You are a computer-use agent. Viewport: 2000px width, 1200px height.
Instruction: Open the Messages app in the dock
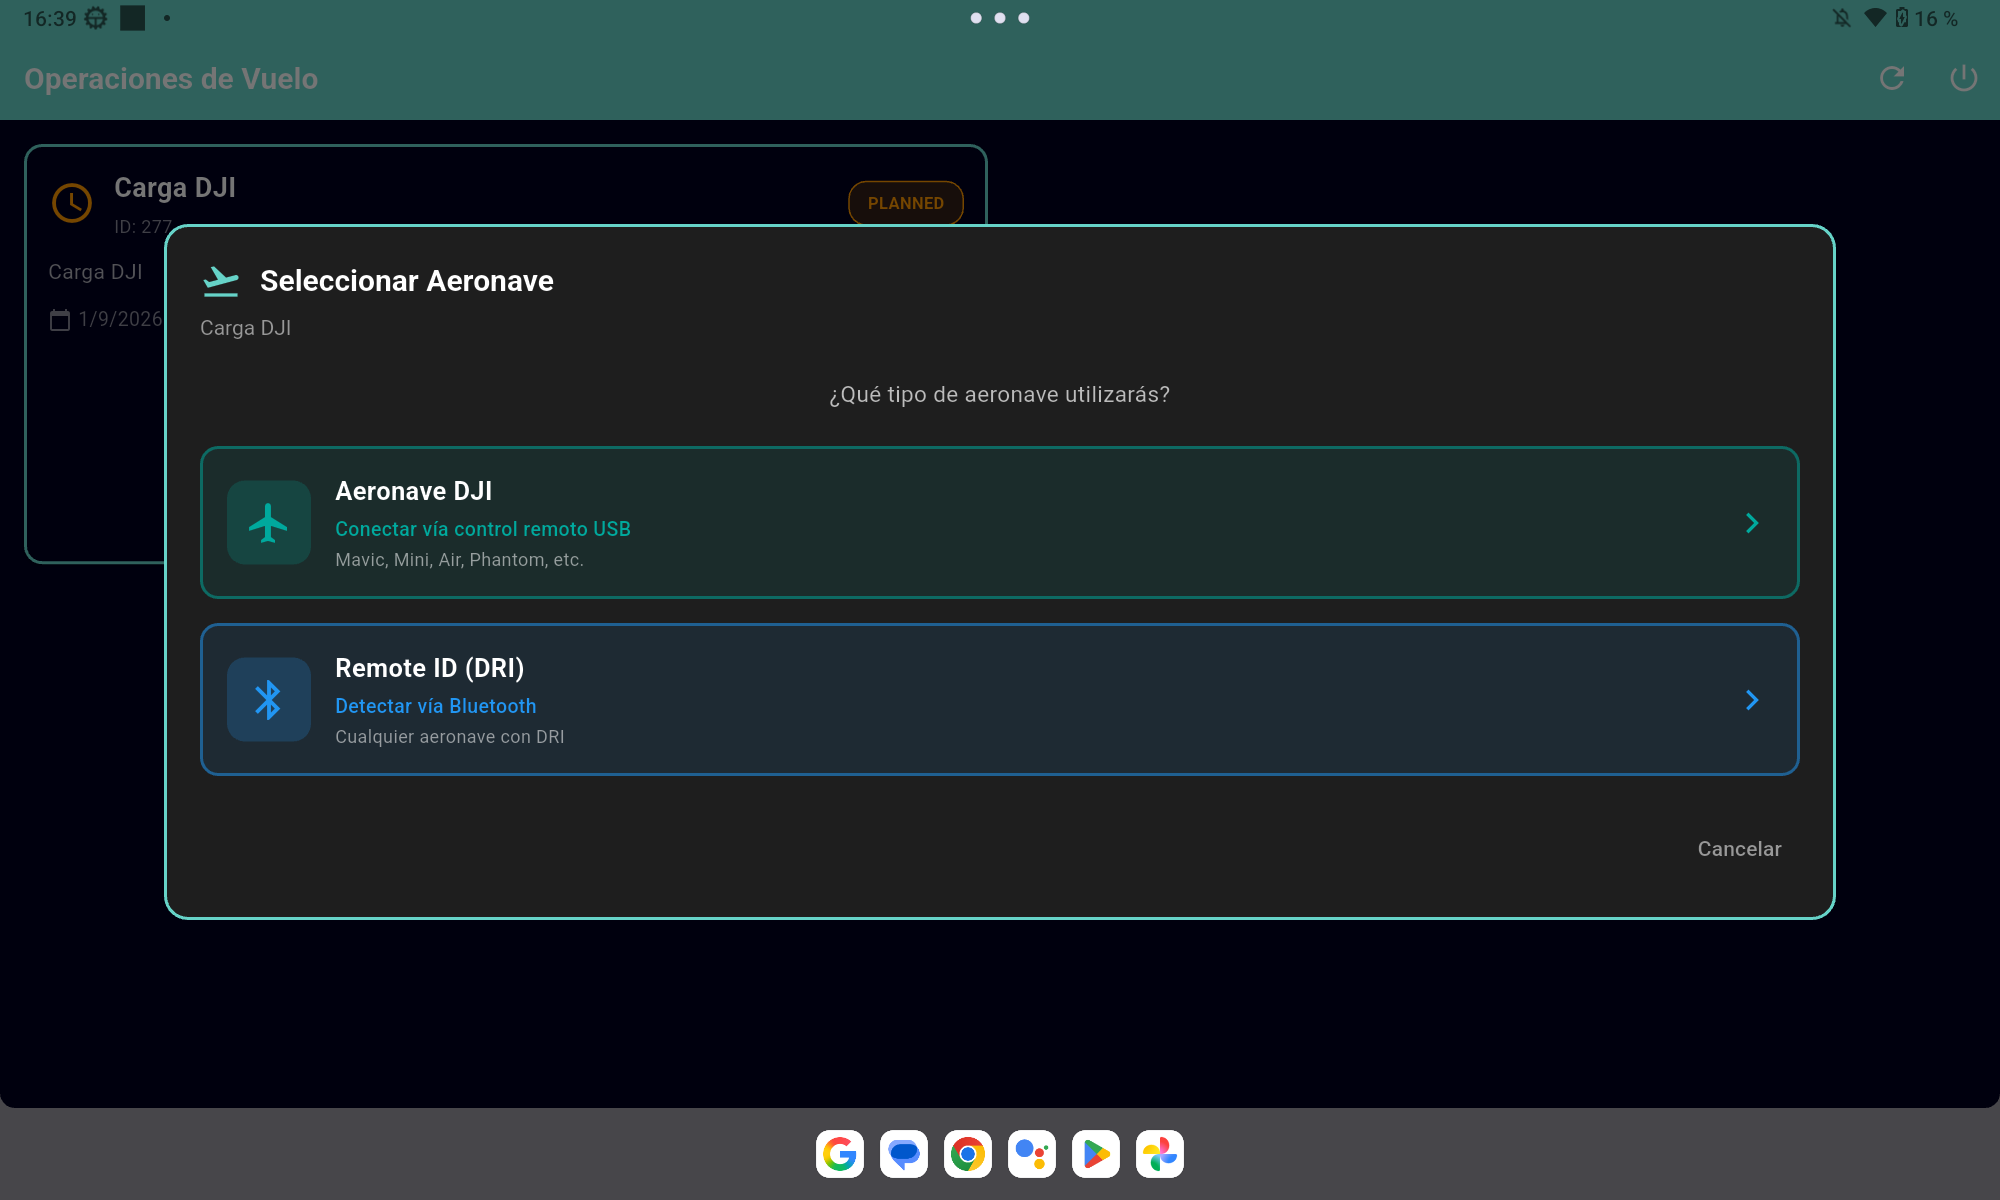coord(904,1154)
